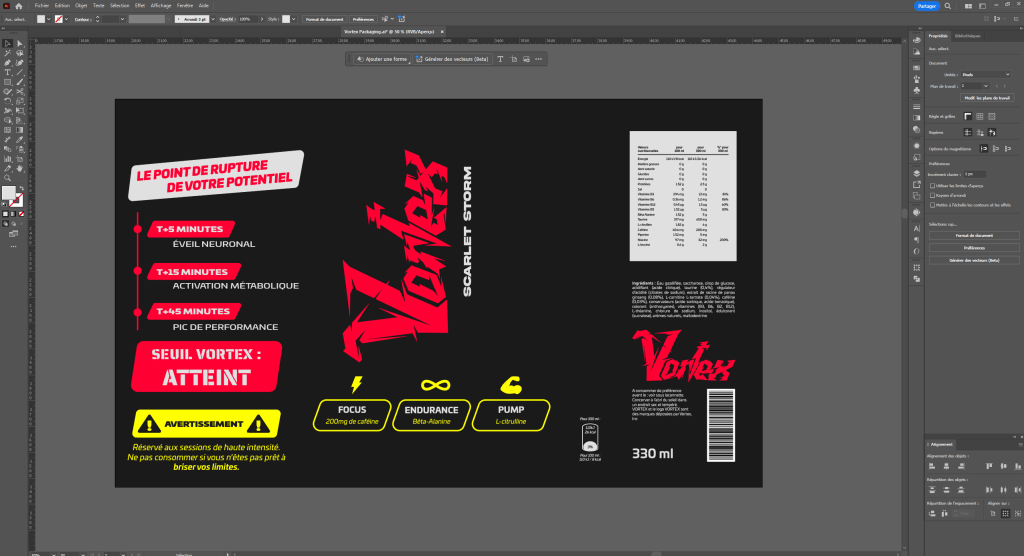Screen dimensions: 1024x556
Task: Open the Unités dropdown set to Pixels
Action: point(984,73)
